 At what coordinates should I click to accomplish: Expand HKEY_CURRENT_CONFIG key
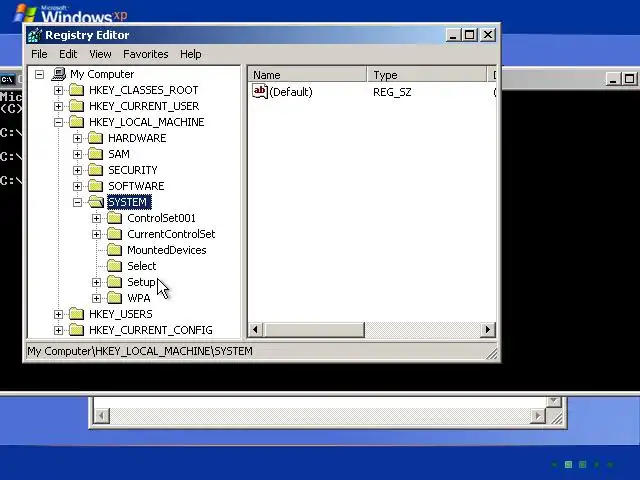[x=58, y=330]
